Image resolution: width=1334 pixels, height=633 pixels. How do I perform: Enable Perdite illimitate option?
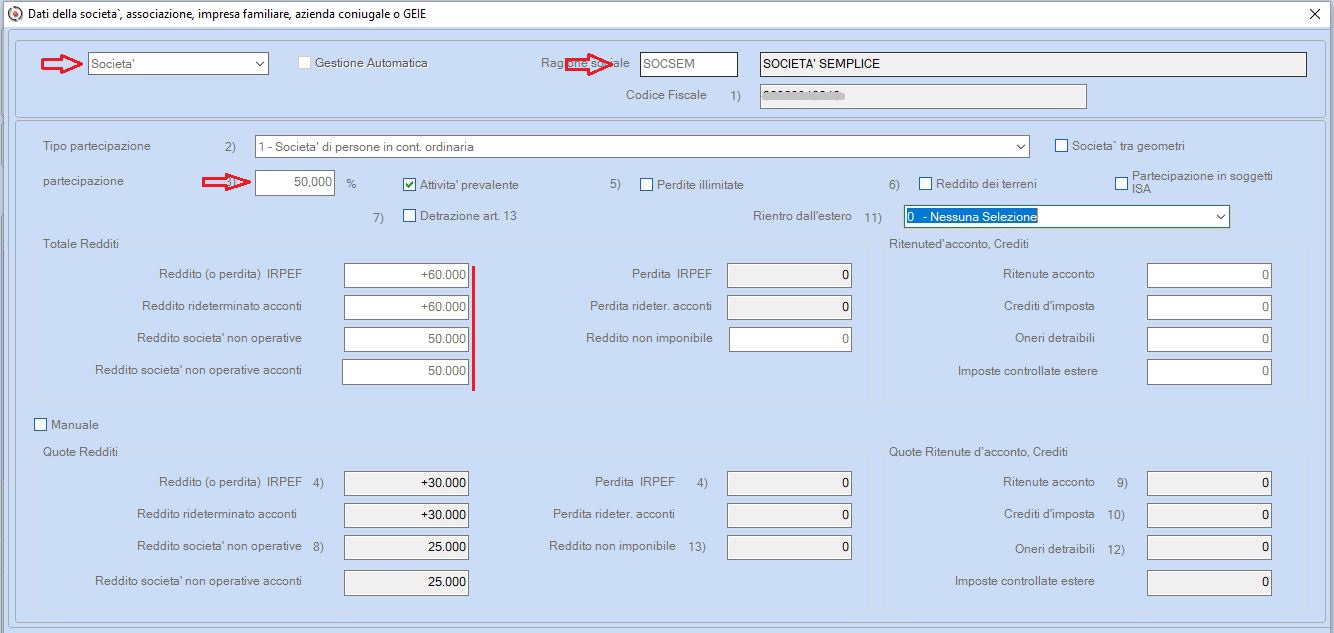pos(647,184)
